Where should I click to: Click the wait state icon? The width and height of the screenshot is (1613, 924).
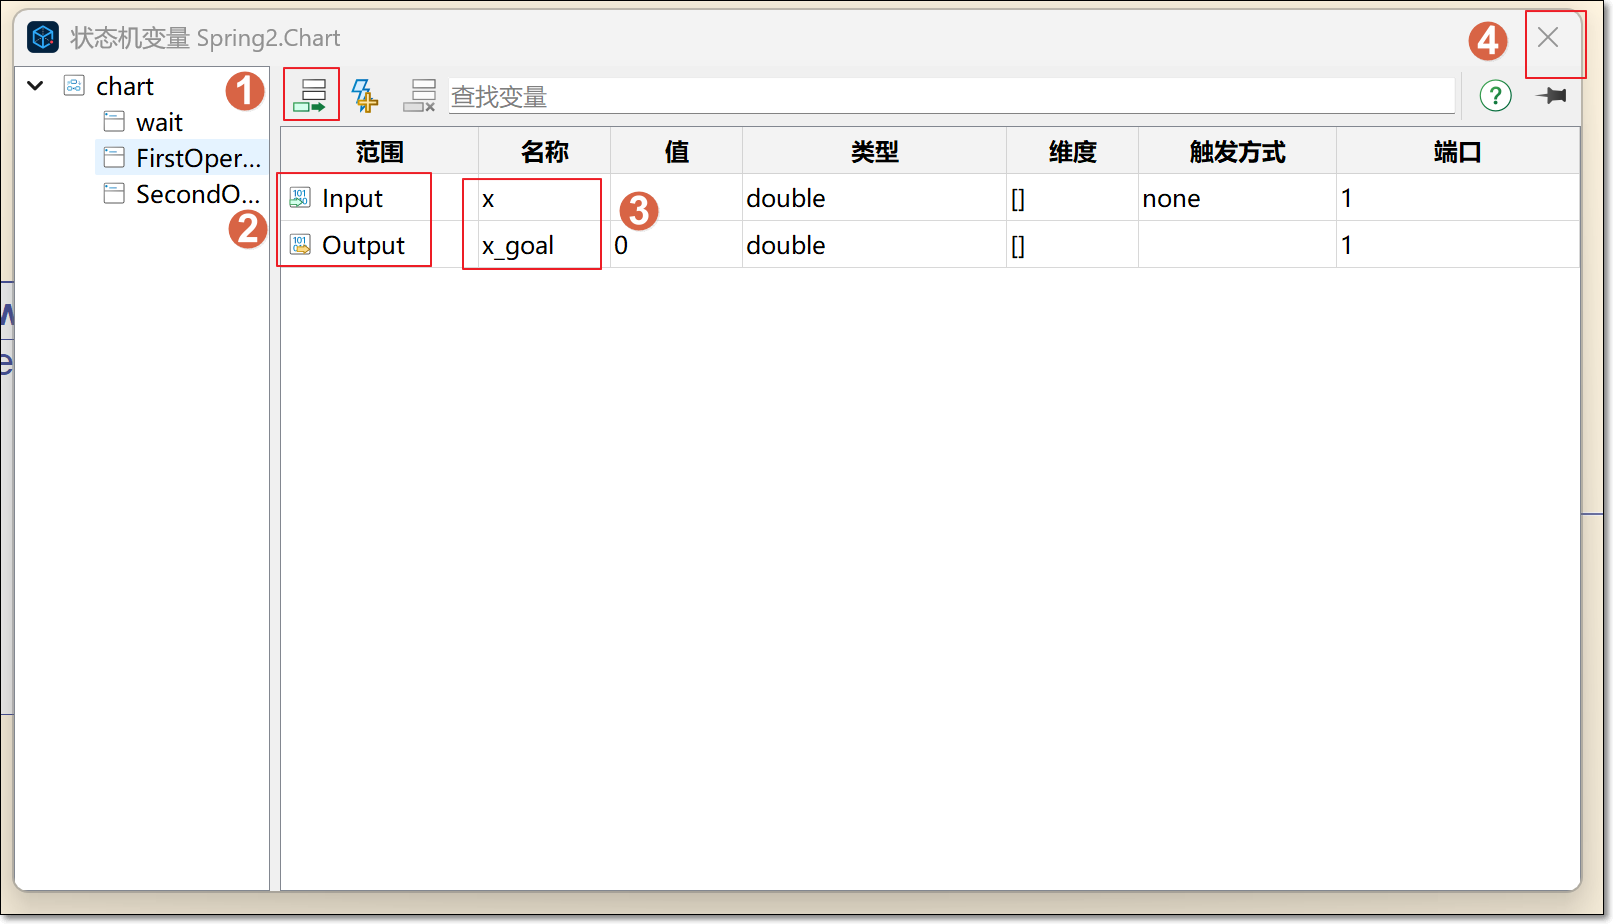click(114, 121)
